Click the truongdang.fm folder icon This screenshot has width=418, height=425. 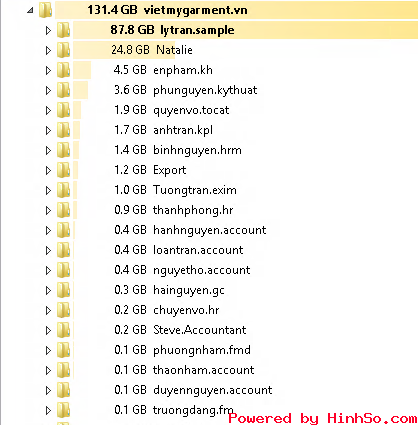point(63,410)
